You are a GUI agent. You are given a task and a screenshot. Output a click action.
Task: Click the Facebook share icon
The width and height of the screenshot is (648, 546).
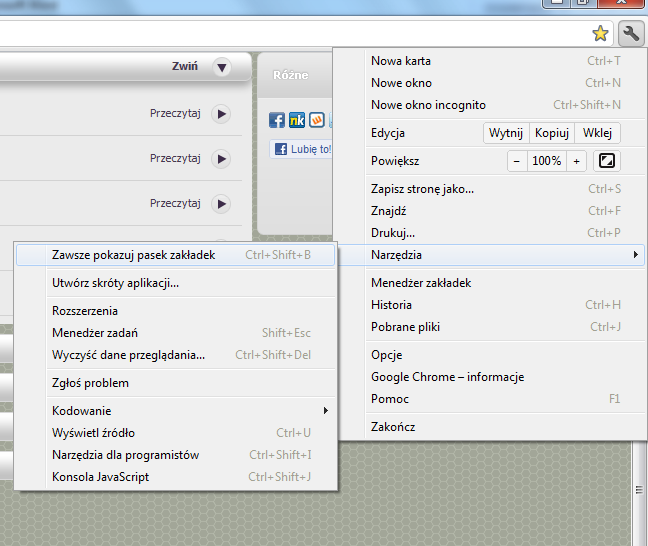pos(277,120)
